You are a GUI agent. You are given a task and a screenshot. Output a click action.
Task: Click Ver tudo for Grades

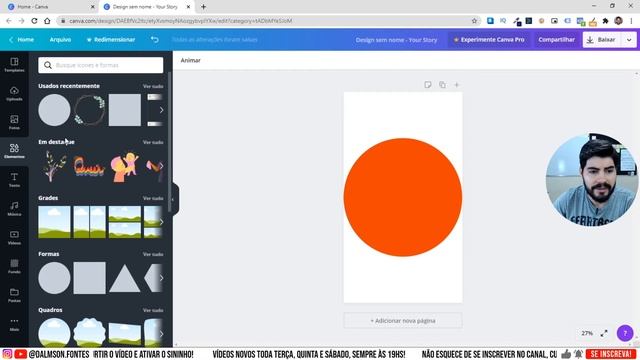pos(153,198)
